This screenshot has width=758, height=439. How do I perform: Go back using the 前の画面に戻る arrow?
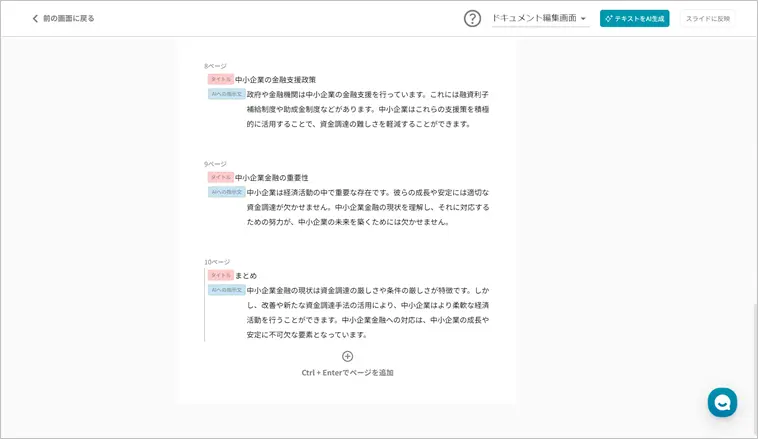point(35,18)
